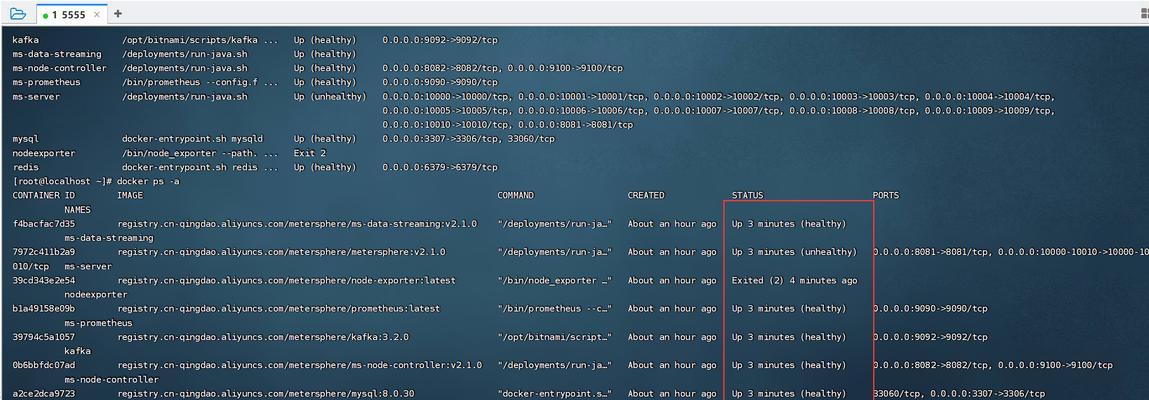Viewport: 1149px width, 400px height.
Task: Click "Exit 2" state of nodeexporter
Action: point(310,153)
